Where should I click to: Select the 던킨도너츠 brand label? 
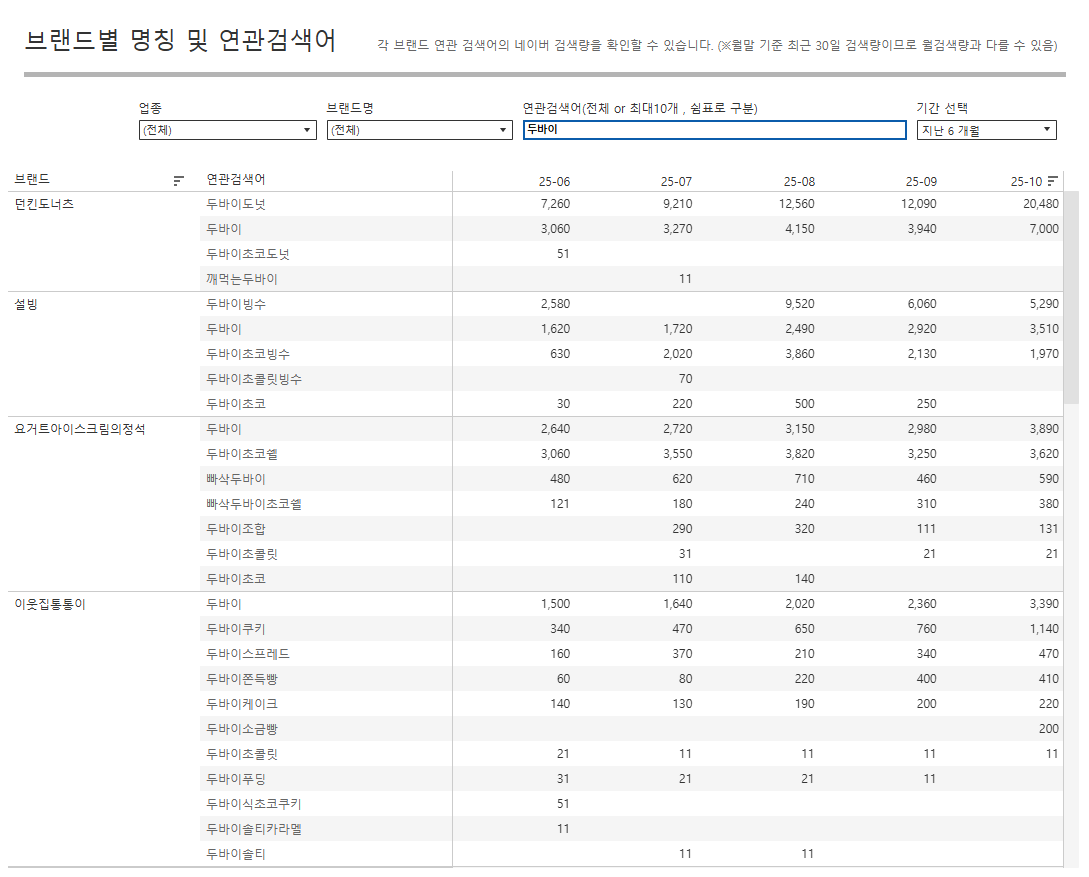pyautogui.click(x=44, y=204)
